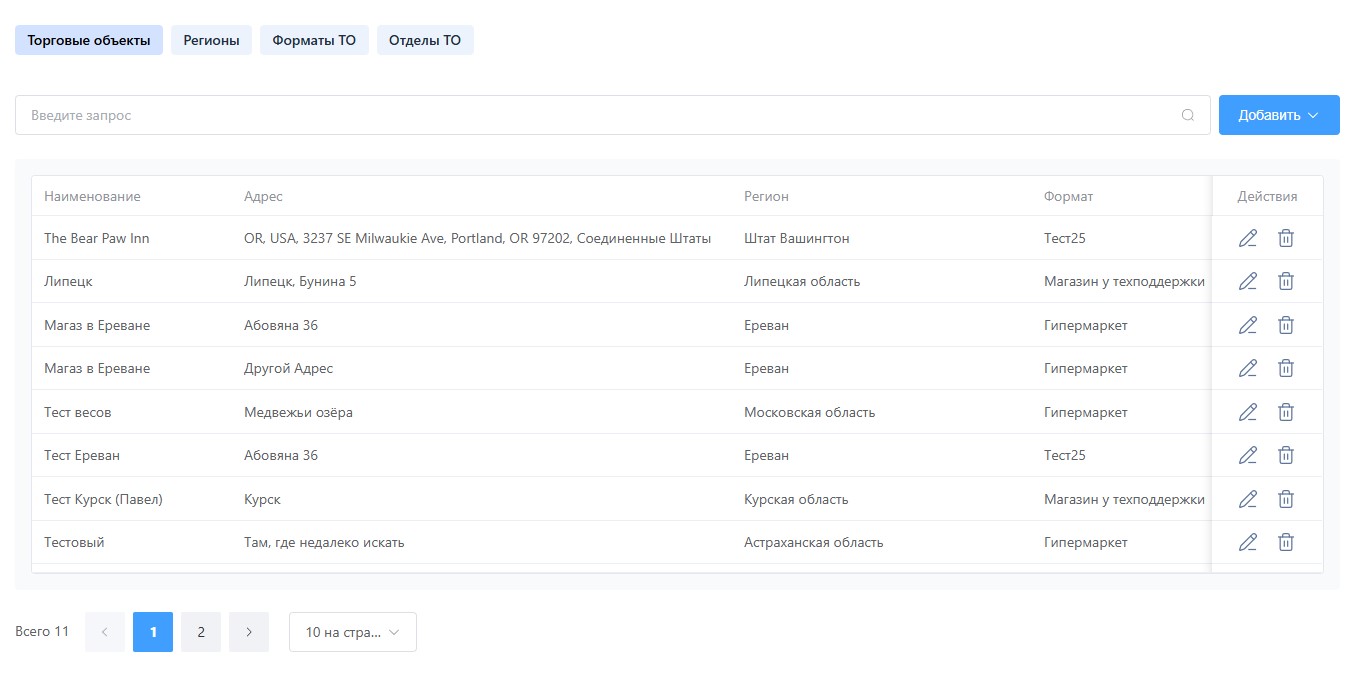Open the Добавить dropdown button
Screen dimensions: 1358x685
pos(1278,115)
